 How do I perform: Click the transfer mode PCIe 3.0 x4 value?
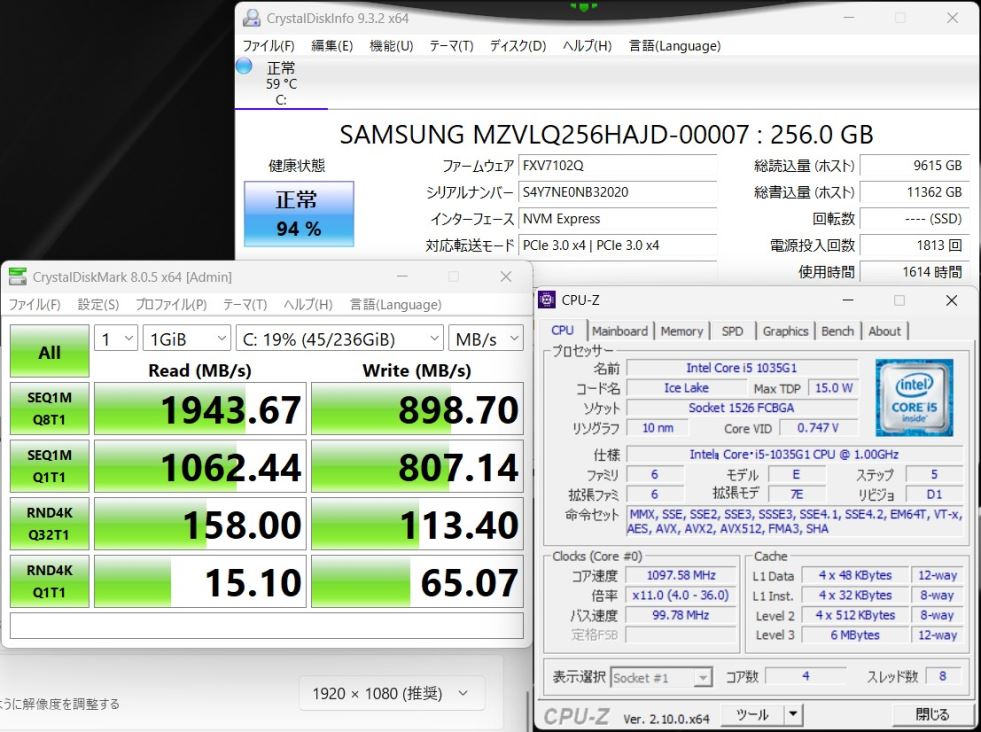[x=618, y=245]
